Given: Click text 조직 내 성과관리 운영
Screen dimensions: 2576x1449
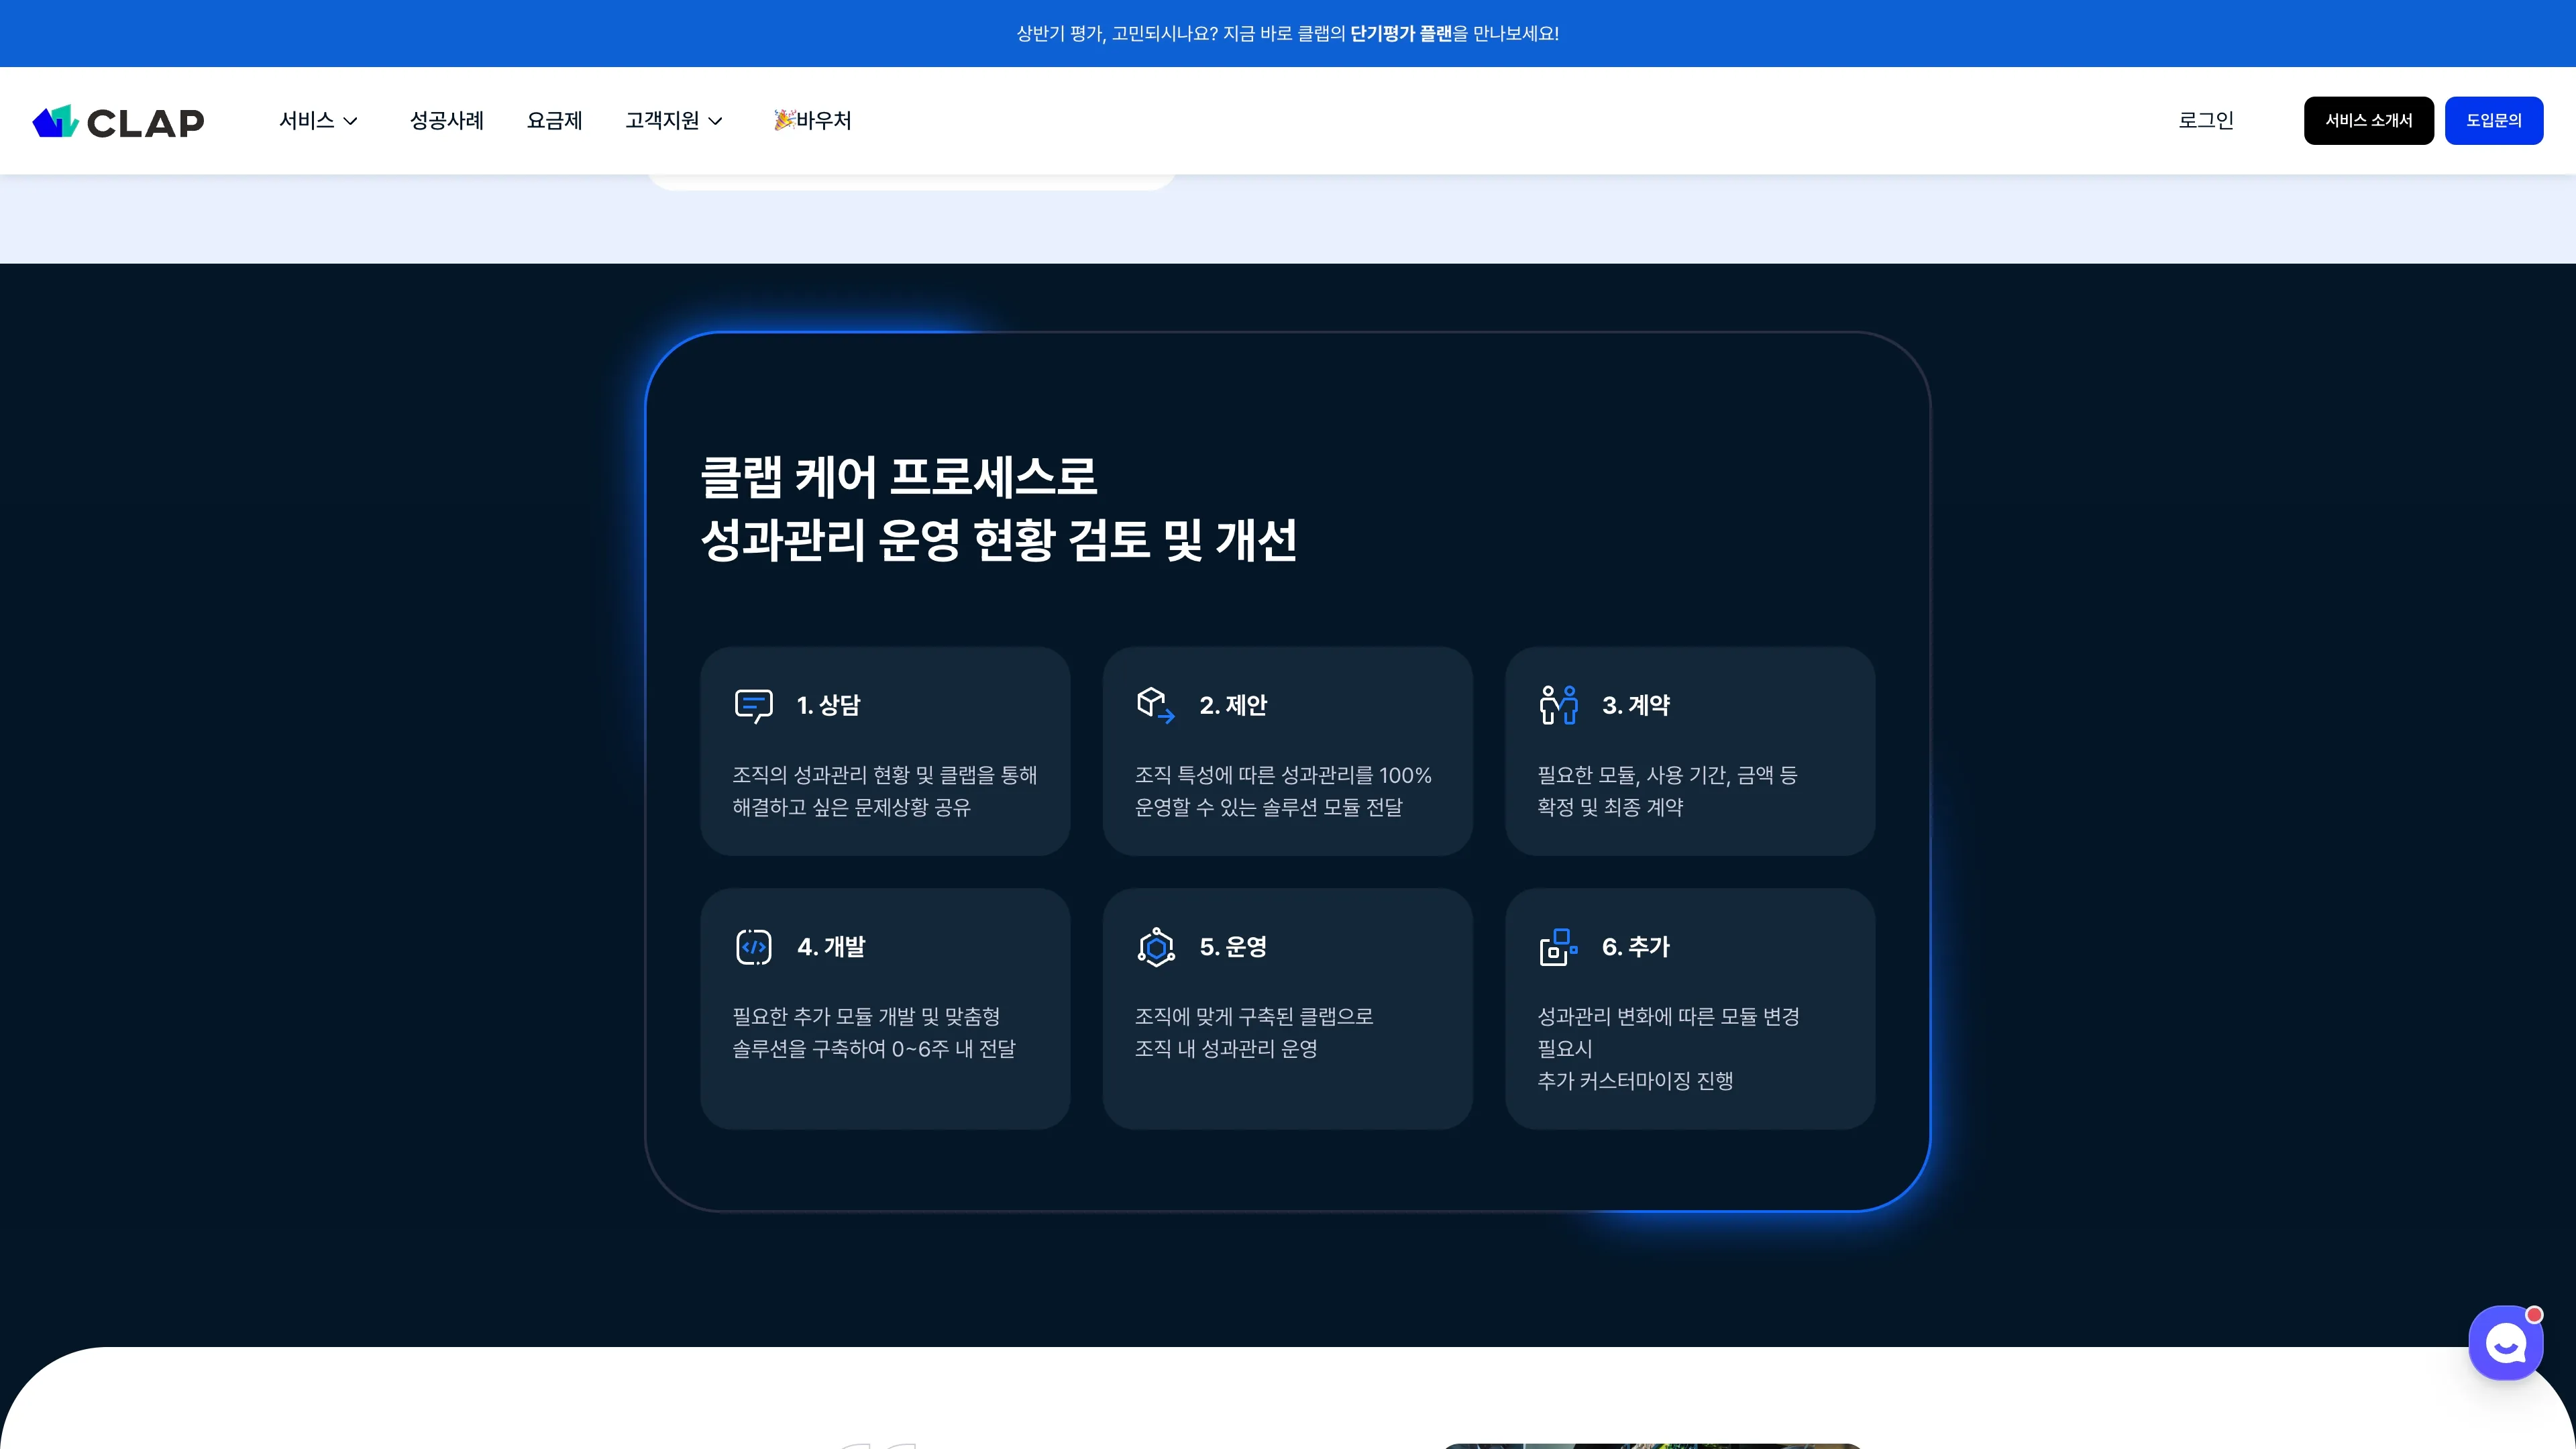Looking at the screenshot, I should coord(1226,1049).
